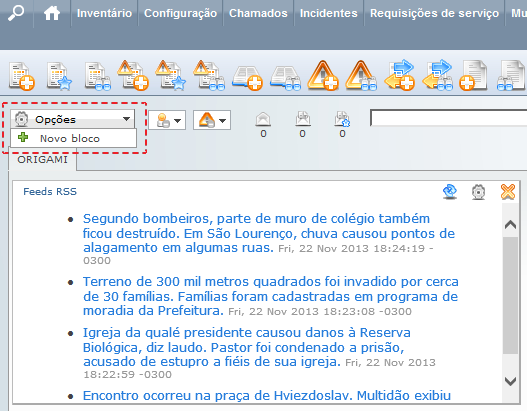Open the Requisições de serviço menu
The image size is (527, 411).
pos(434,13)
